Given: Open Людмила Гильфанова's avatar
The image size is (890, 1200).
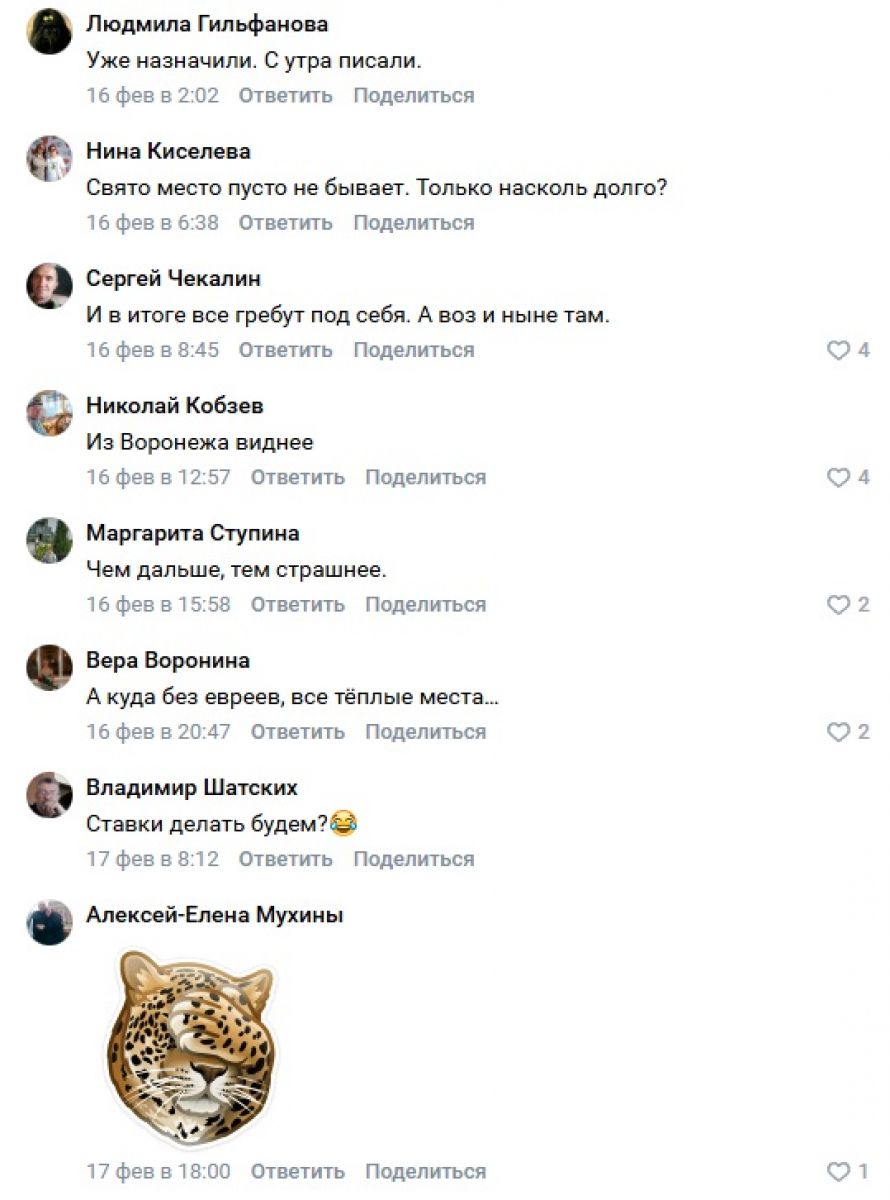Looking at the screenshot, I should click(x=49, y=31).
